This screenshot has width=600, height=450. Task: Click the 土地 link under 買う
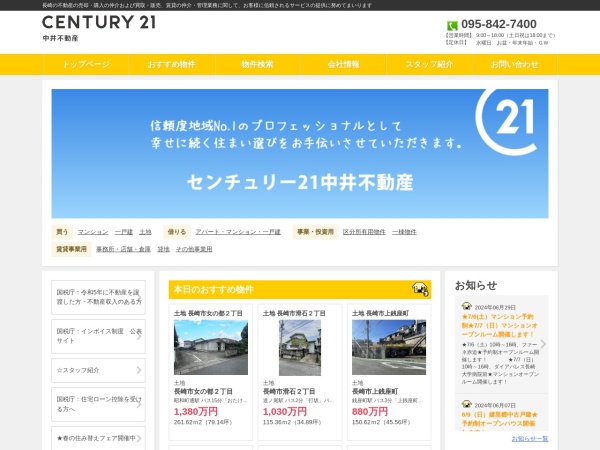click(x=145, y=232)
